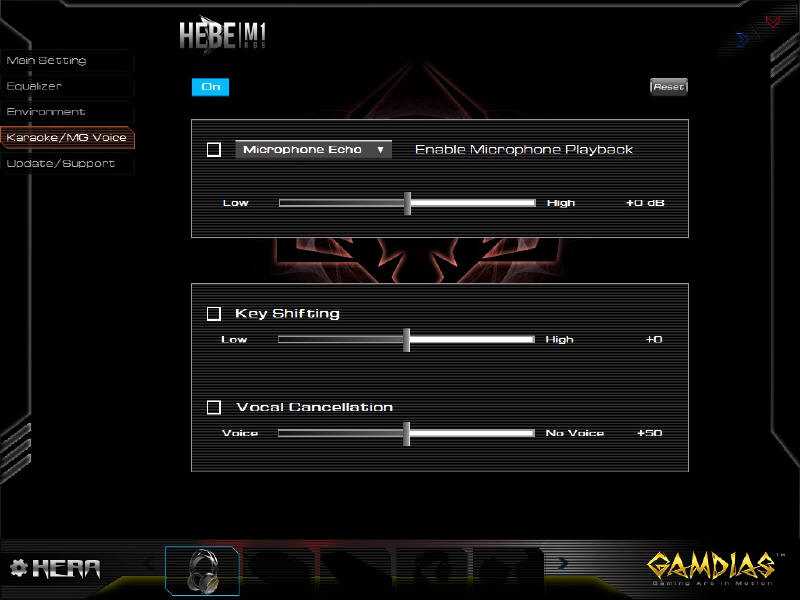Image resolution: width=800 pixels, height=600 pixels.
Task: Click the left arrow of the device carousel
Action: click(150, 563)
